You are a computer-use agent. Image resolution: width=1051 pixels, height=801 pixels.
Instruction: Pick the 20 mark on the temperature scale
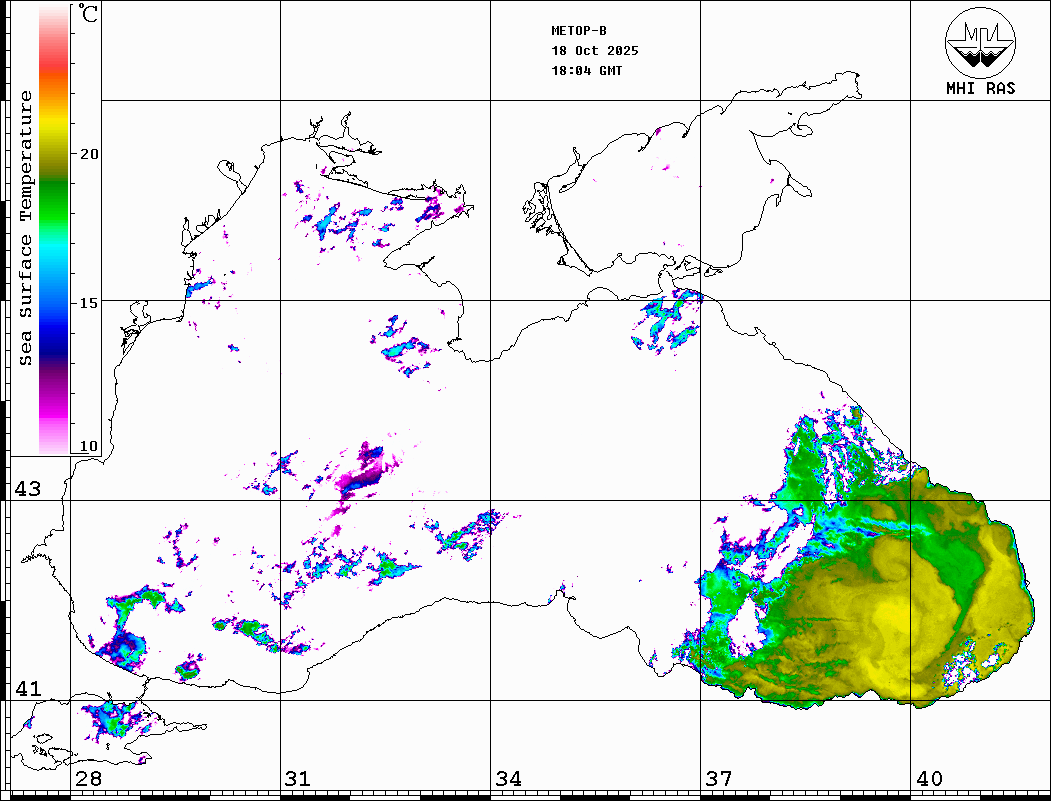(90, 154)
